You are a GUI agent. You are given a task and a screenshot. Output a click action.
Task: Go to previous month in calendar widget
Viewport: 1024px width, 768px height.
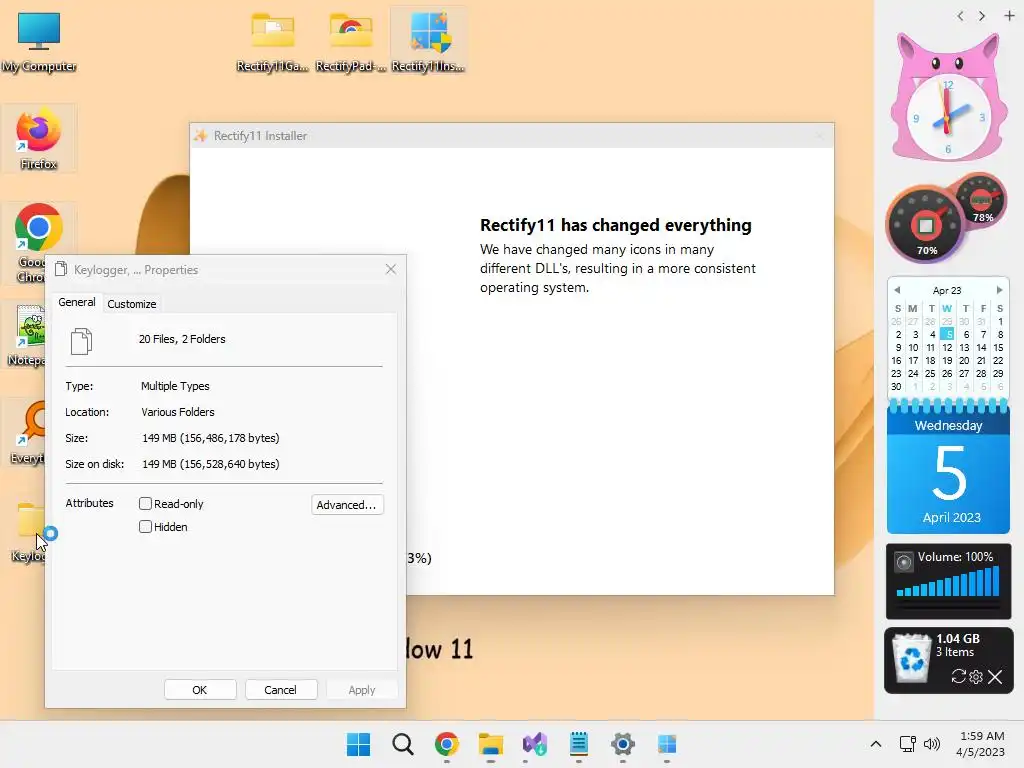click(897, 290)
